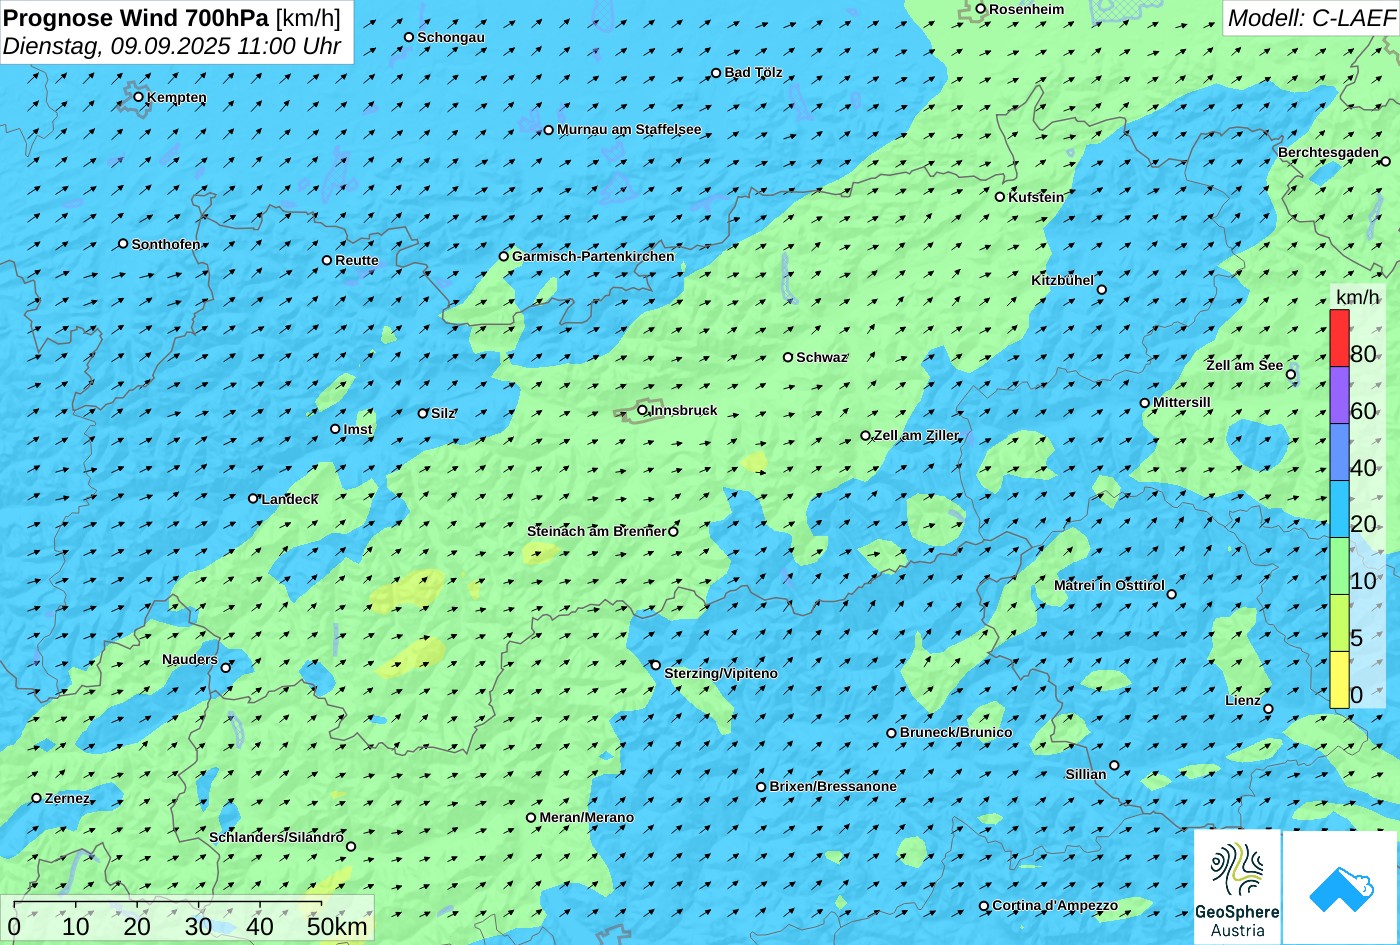Image resolution: width=1400 pixels, height=945 pixels.
Task: Click the Zell am See marker
Action: pos(1291,375)
